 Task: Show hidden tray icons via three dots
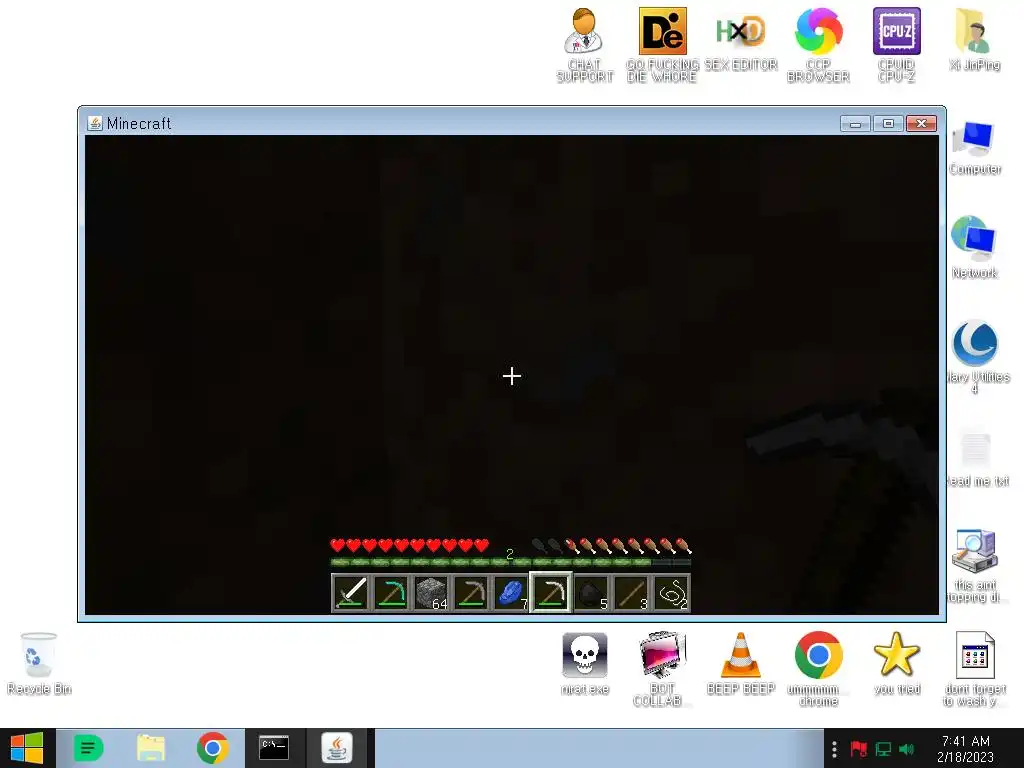click(x=834, y=749)
